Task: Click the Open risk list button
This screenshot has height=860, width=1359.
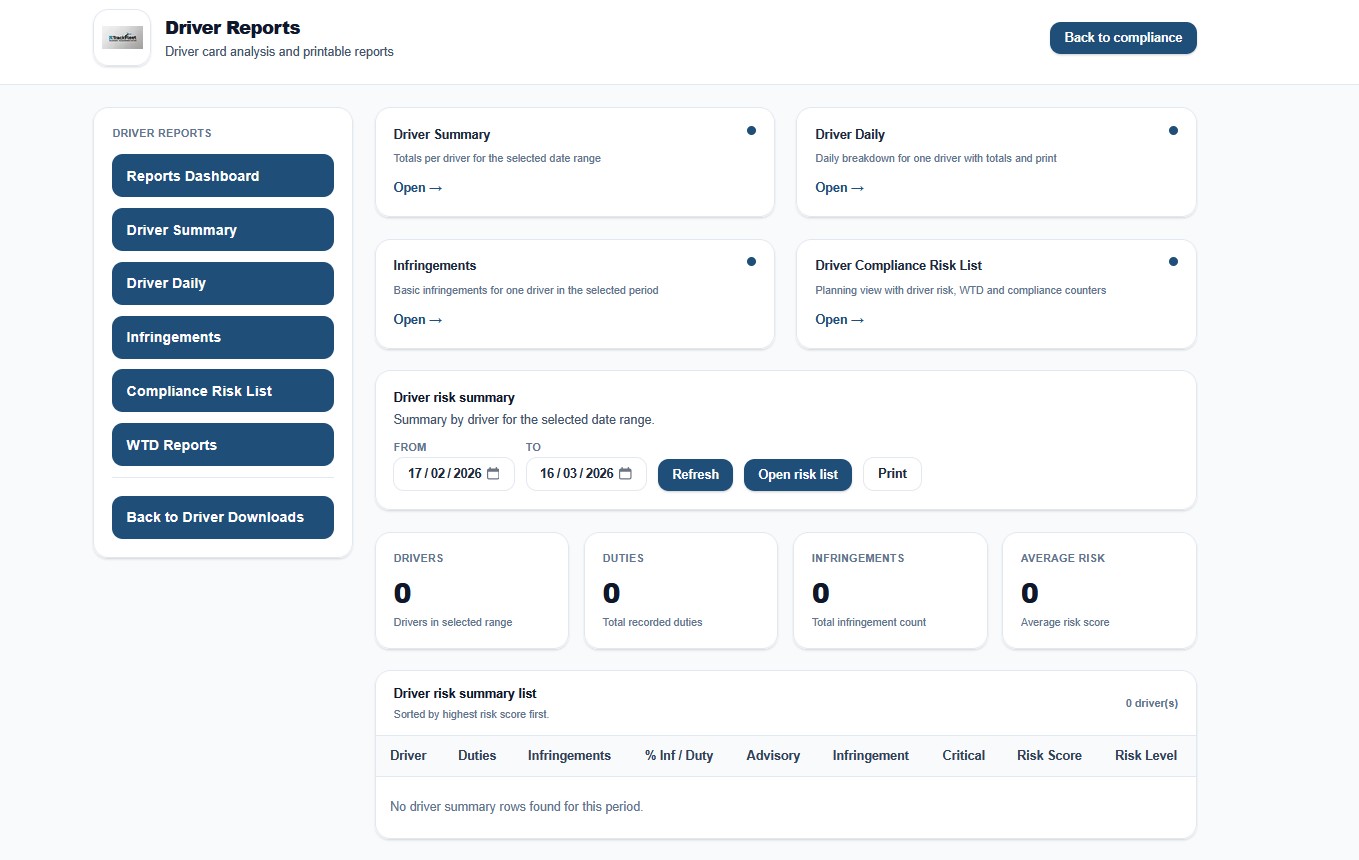Action: [797, 475]
